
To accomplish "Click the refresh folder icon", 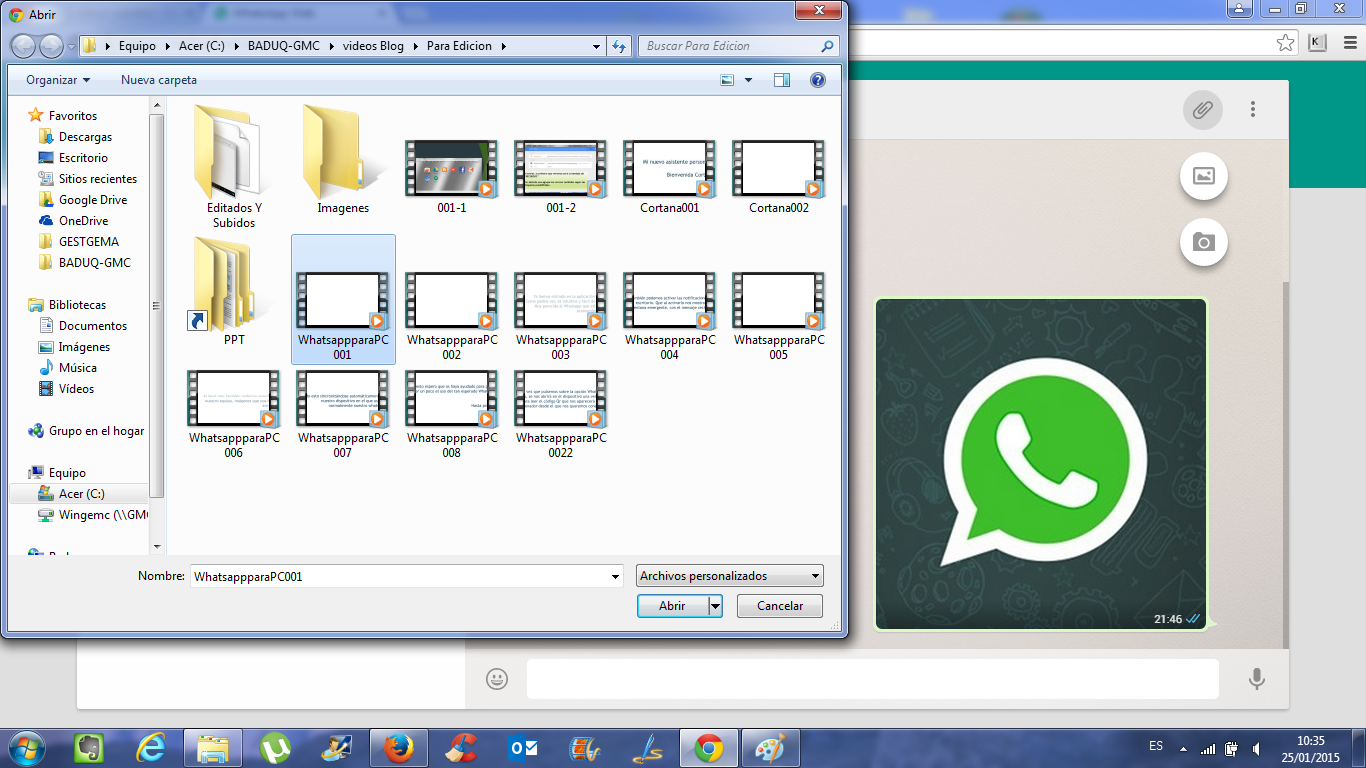I will [x=619, y=46].
